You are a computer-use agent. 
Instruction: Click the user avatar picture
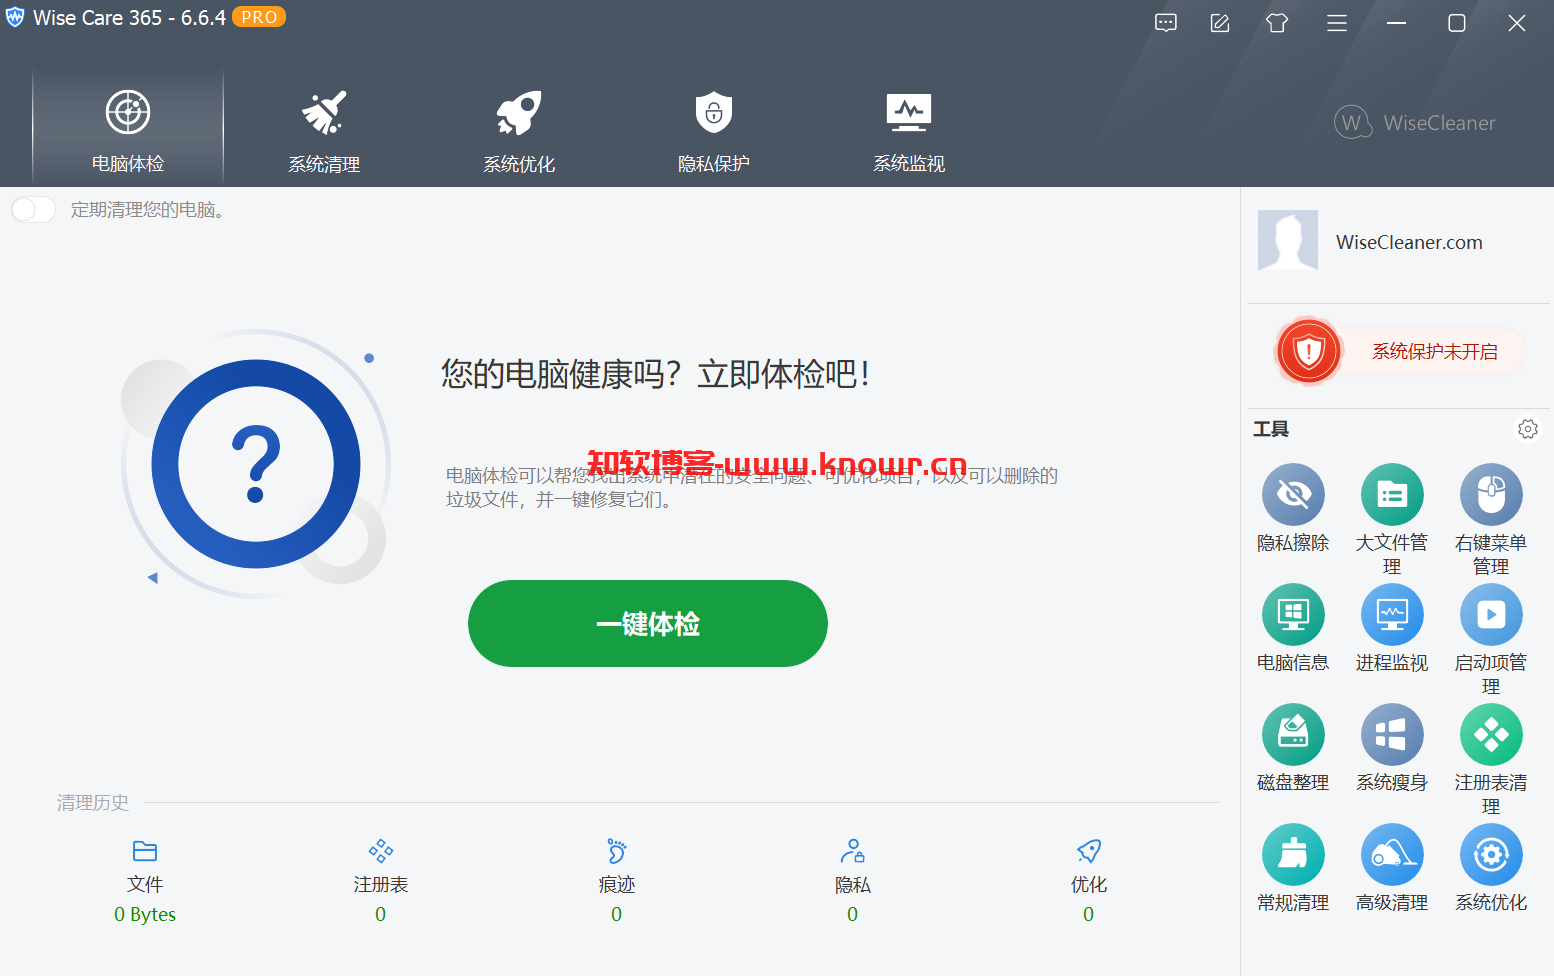pyautogui.click(x=1288, y=240)
